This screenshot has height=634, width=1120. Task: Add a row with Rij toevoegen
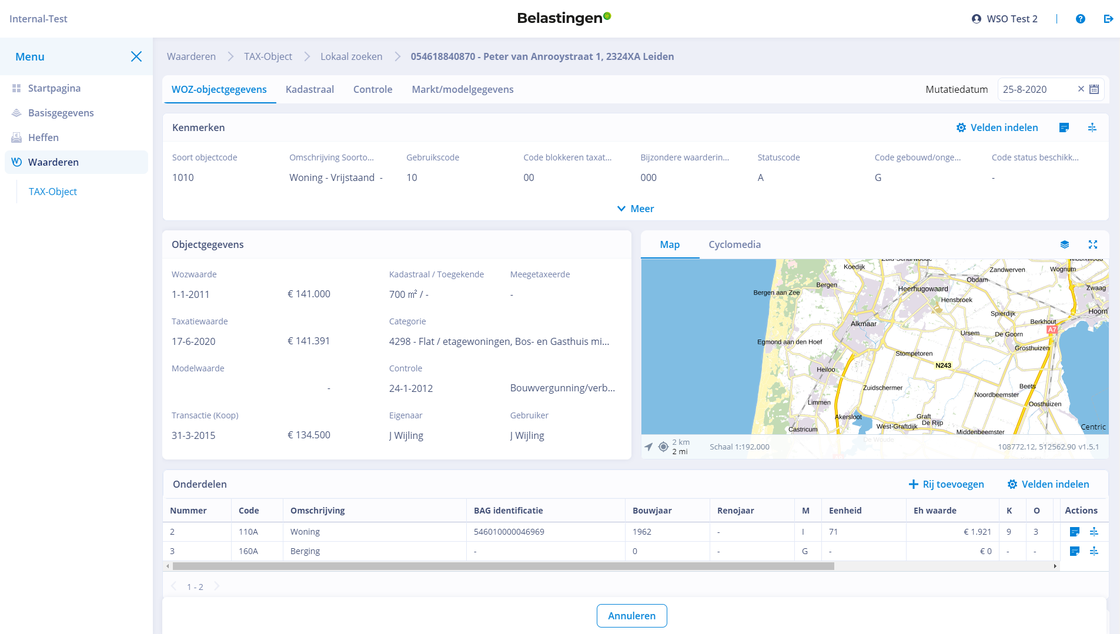pyautogui.click(x=946, y=484)
